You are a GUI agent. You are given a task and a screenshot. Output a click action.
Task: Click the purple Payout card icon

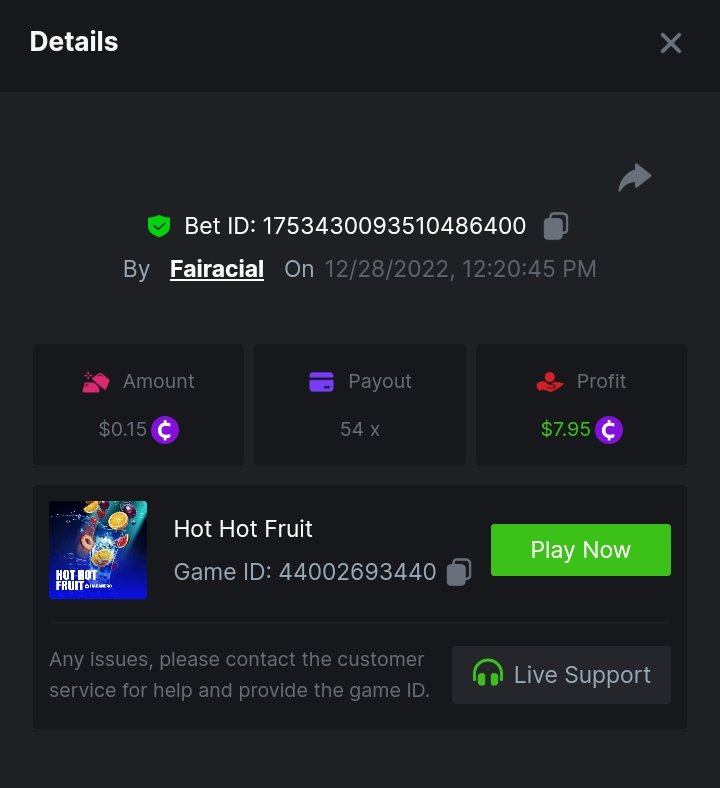click(321, 381)
